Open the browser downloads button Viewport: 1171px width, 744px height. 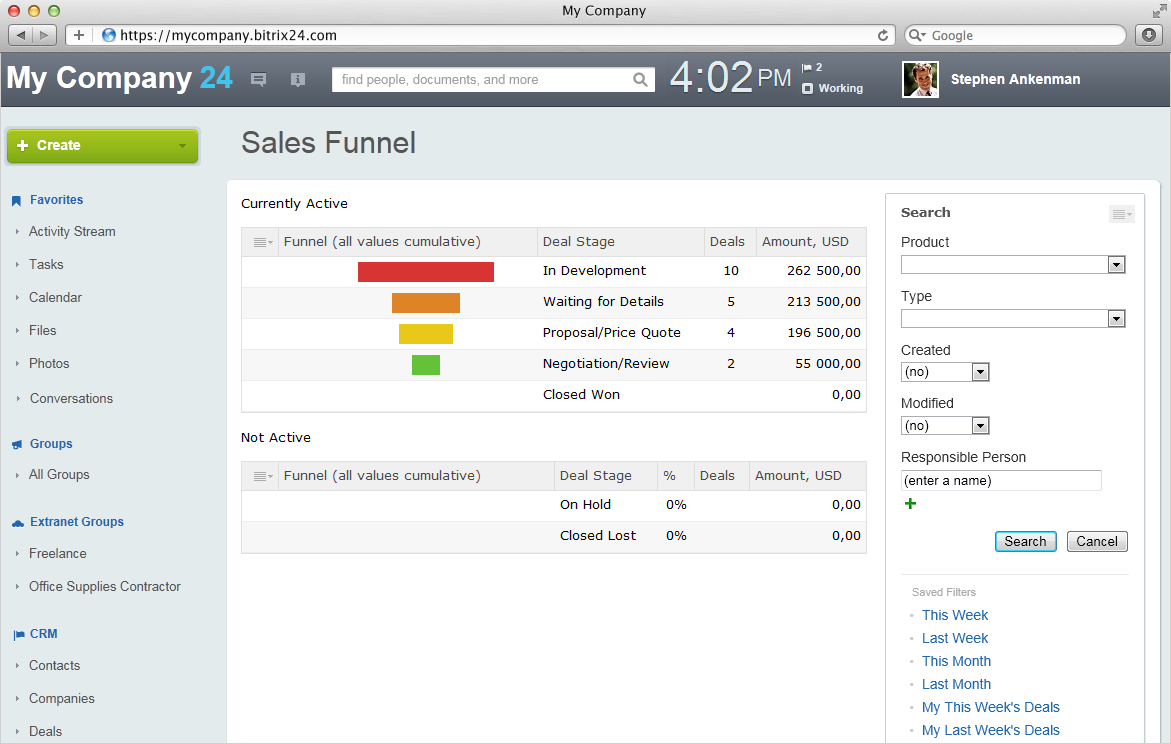1149,35
